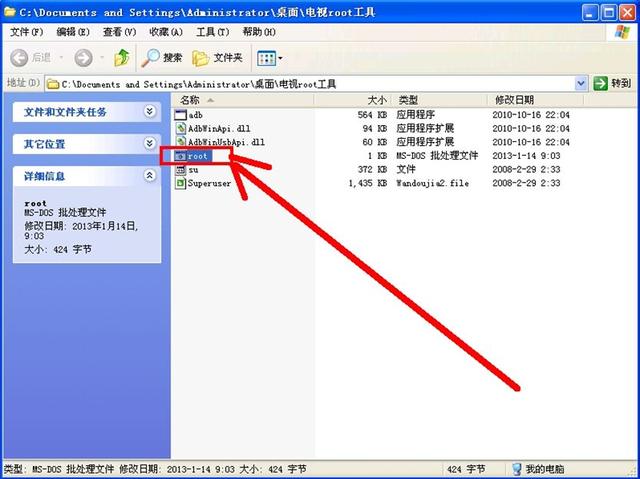The image size is (640, 479).
Task: Click the Go (转到) button
Action: 612,84
